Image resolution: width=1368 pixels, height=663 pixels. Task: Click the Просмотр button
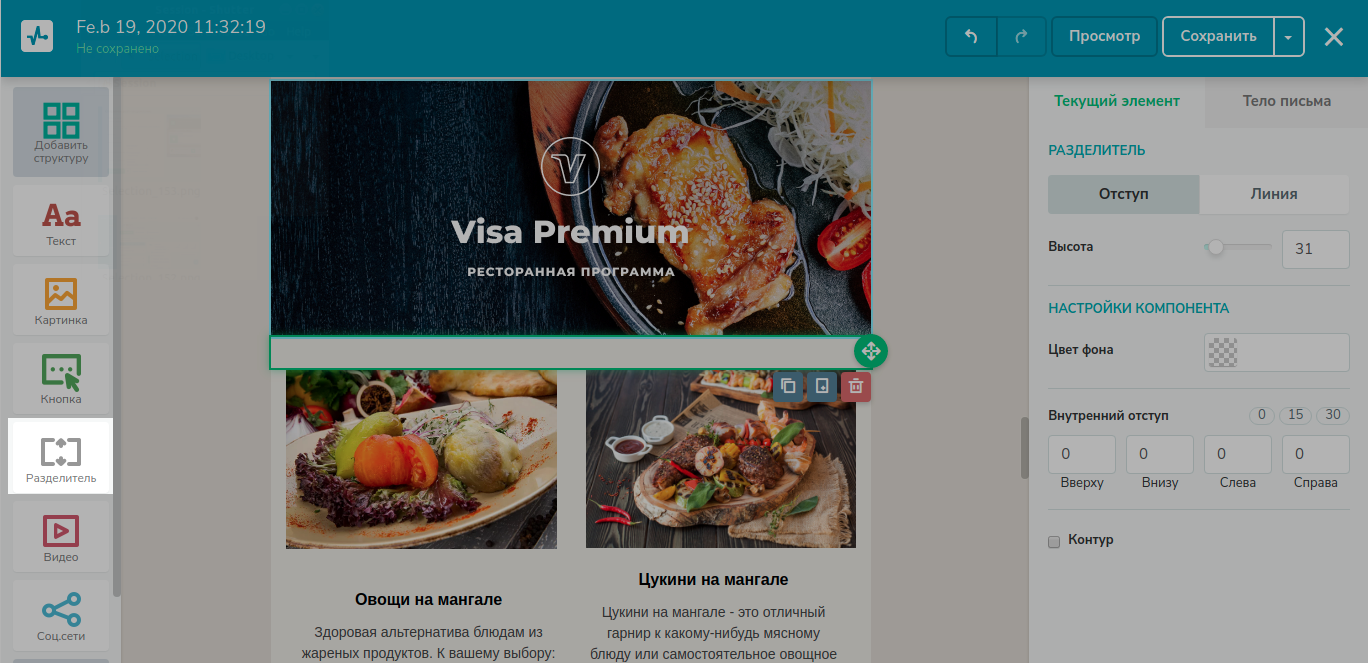[x=1104, y=36]
